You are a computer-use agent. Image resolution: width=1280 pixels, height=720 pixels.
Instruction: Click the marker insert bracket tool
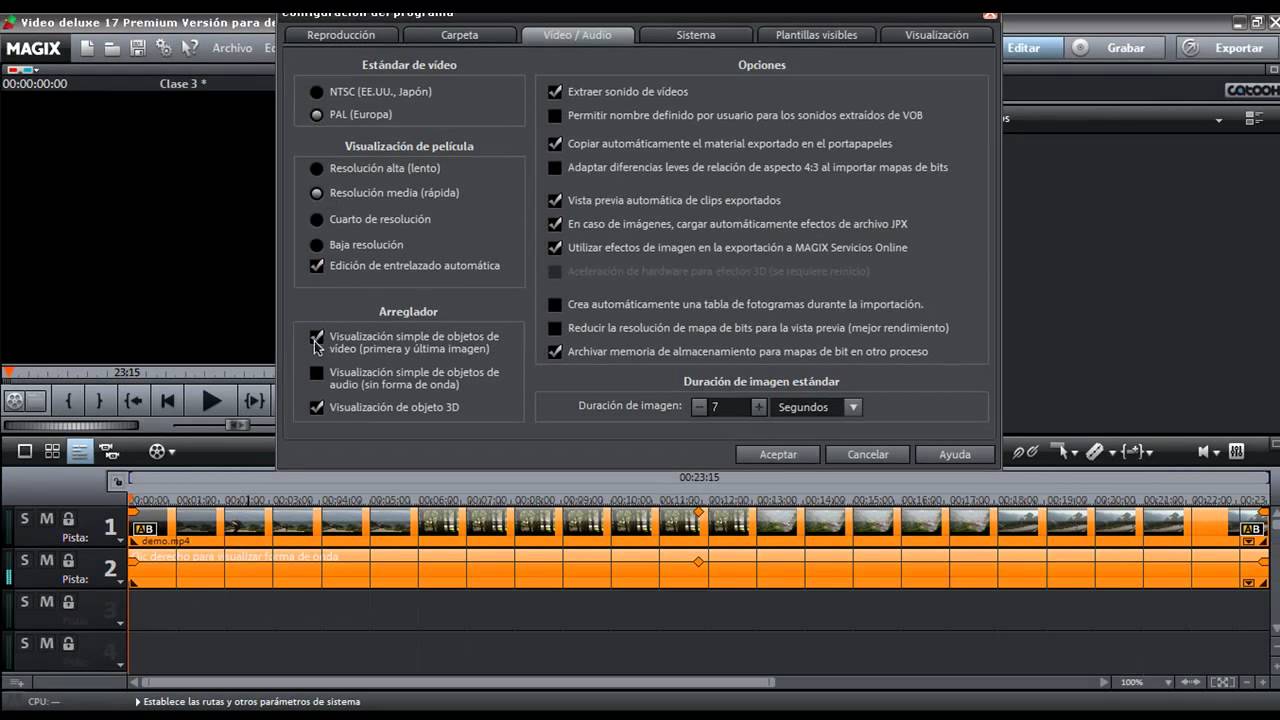click(x=1131, y=452)
